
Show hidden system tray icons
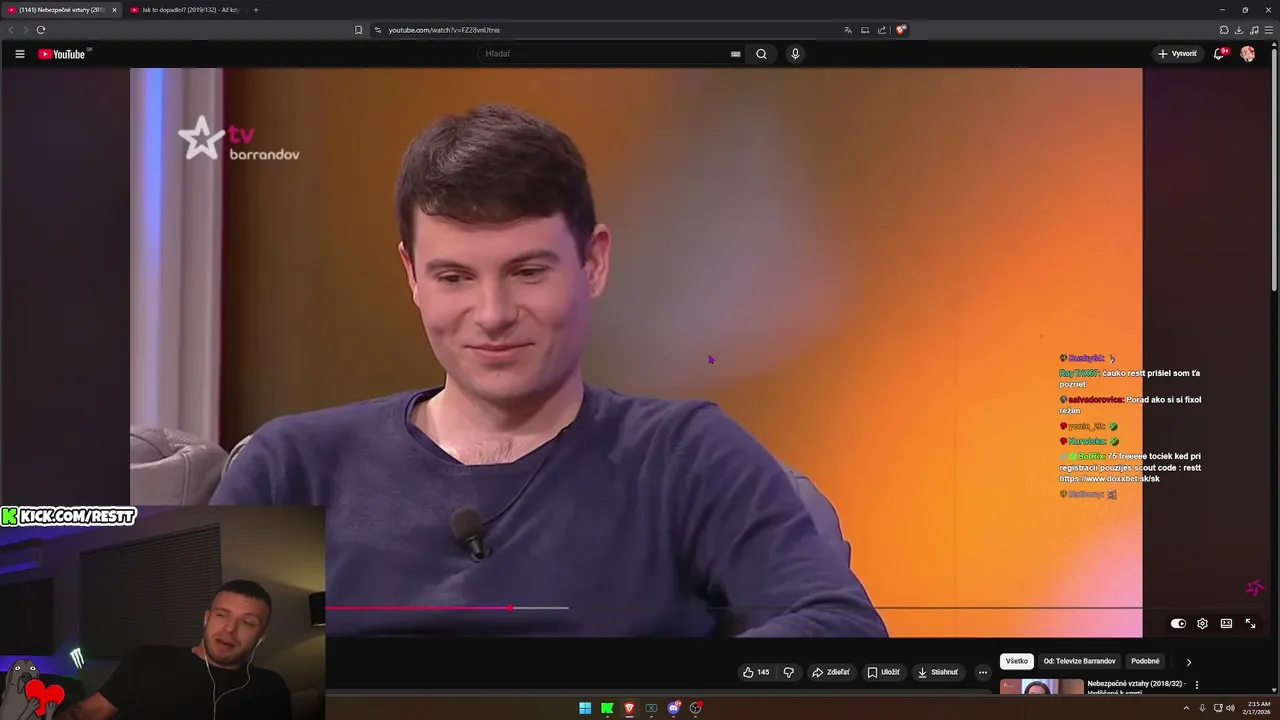[1186, 708]
